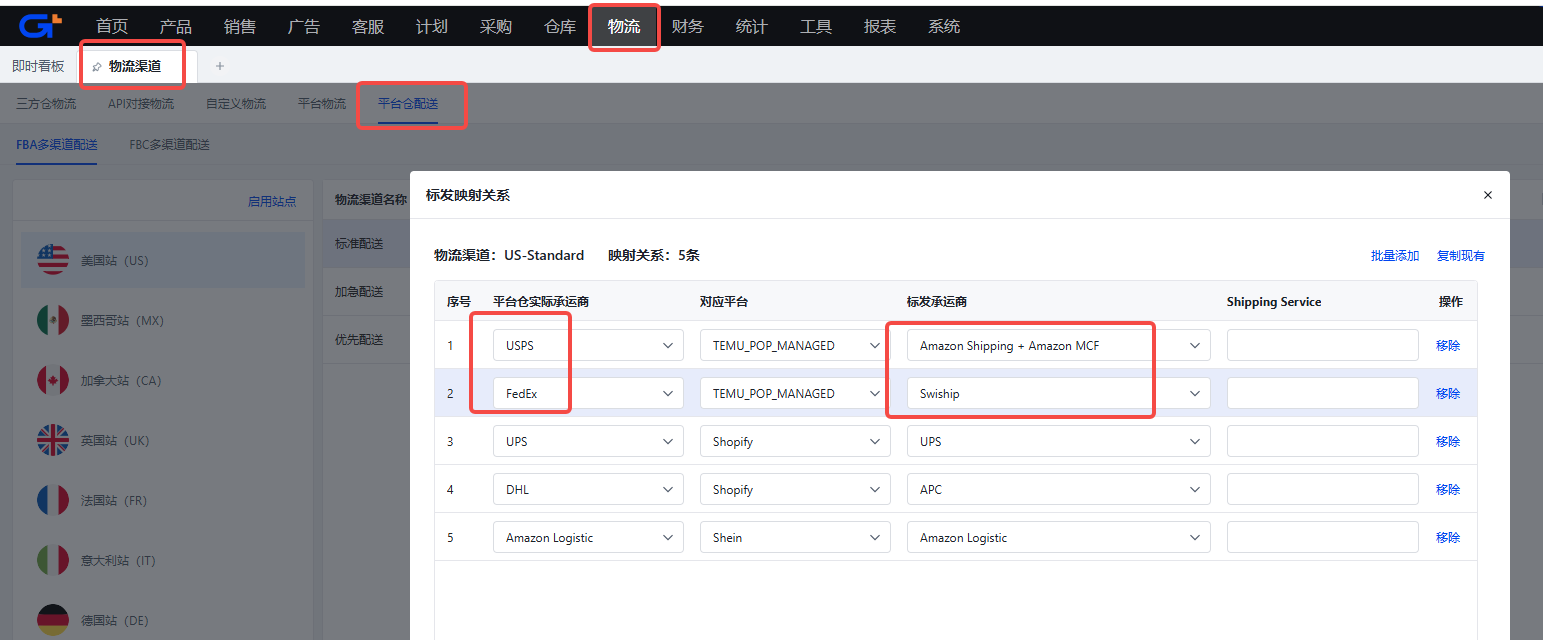Click Shipping Service field in row 1
The image size is (1543, 640).
[x=1323, y=345]
